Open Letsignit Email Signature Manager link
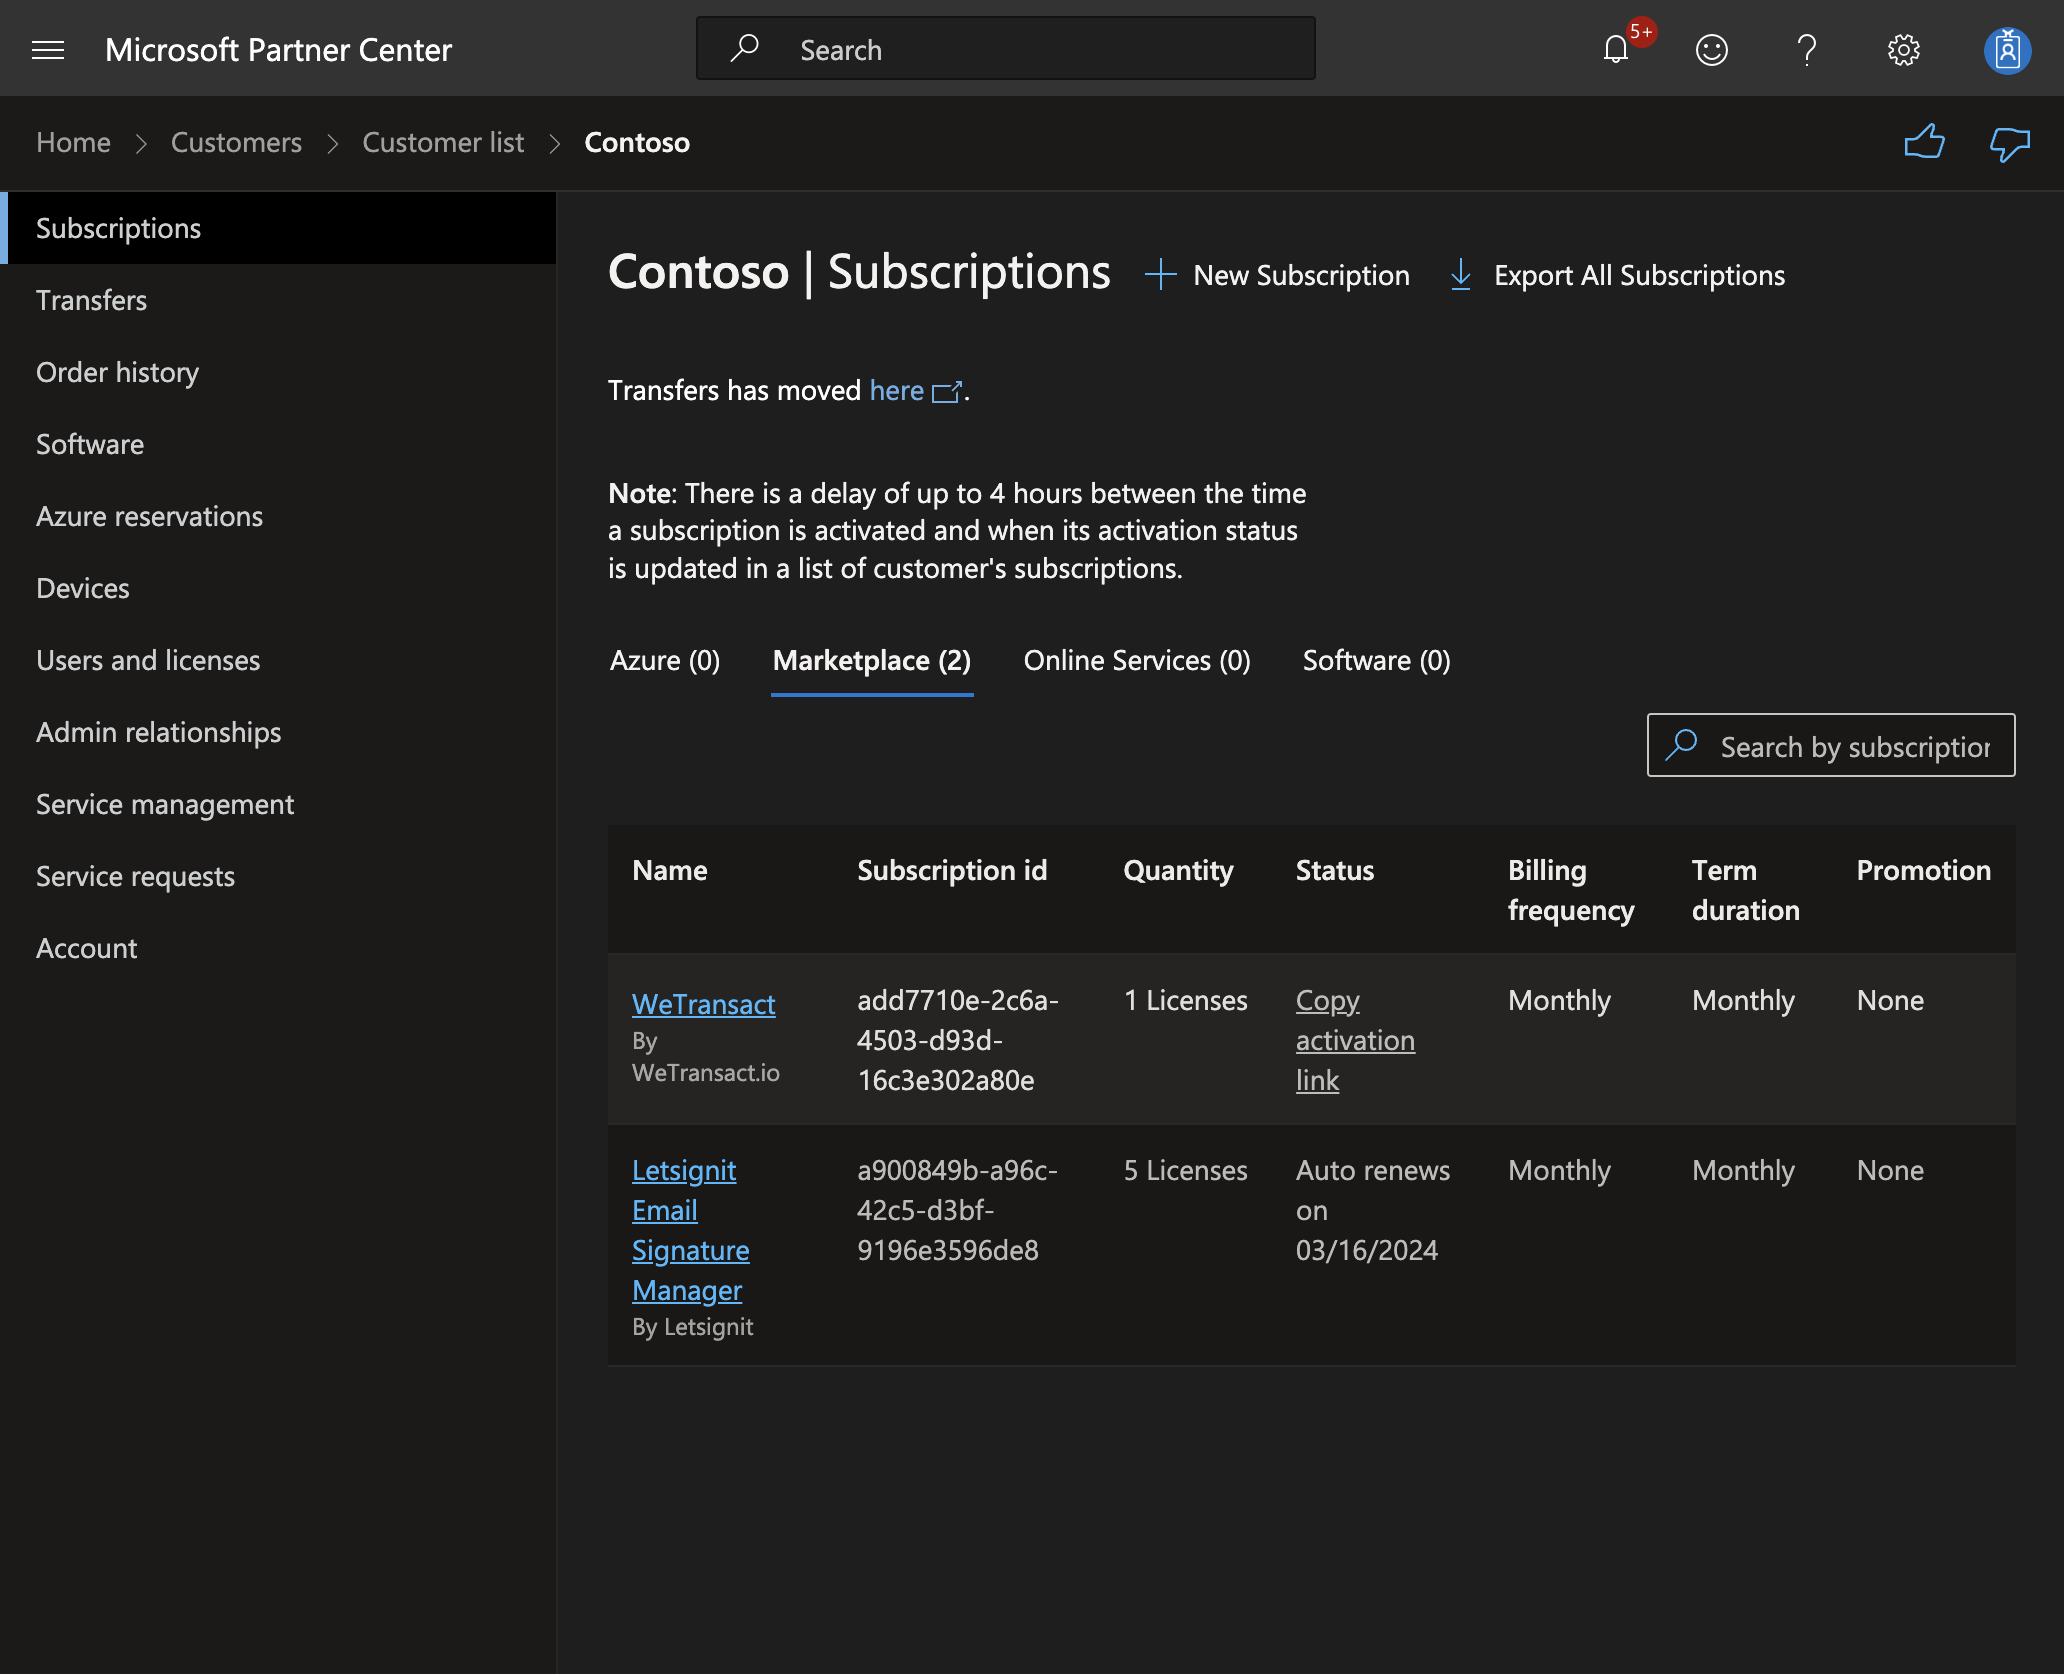This screenshot has width=2064, height=1674. coord(690,1230)
